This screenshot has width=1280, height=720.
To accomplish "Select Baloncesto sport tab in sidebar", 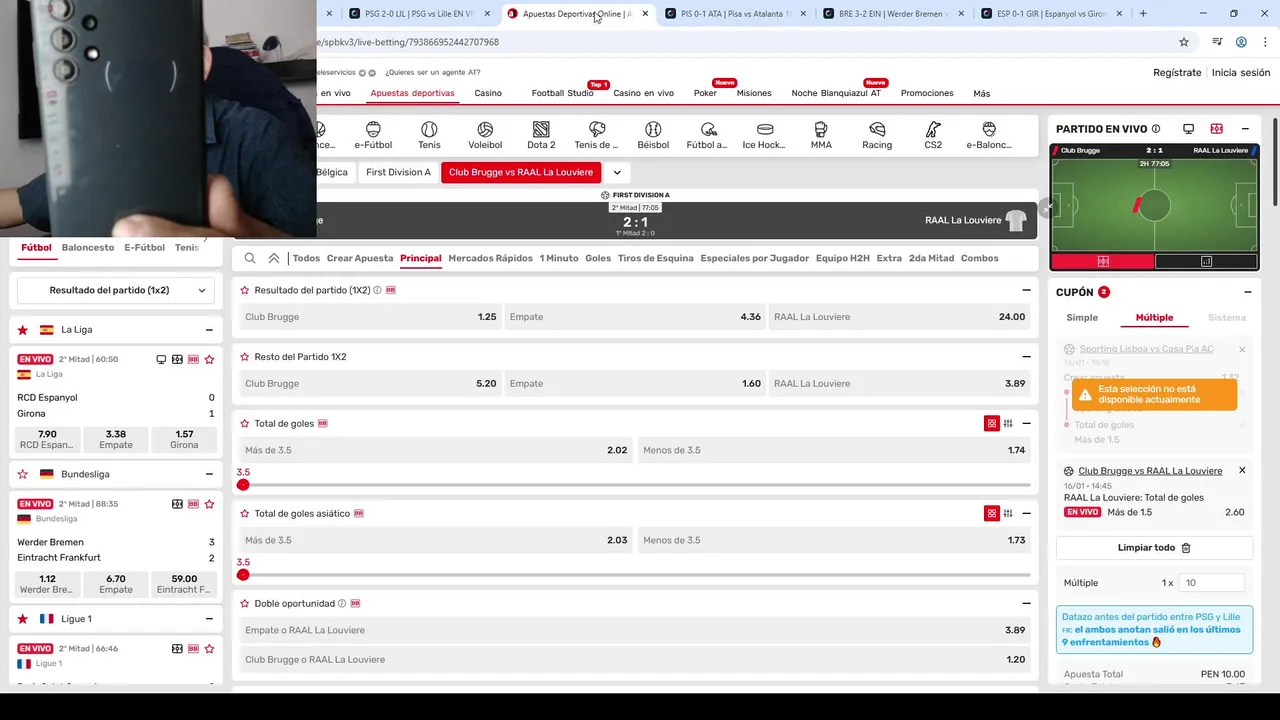I will (x=88, y=248).
